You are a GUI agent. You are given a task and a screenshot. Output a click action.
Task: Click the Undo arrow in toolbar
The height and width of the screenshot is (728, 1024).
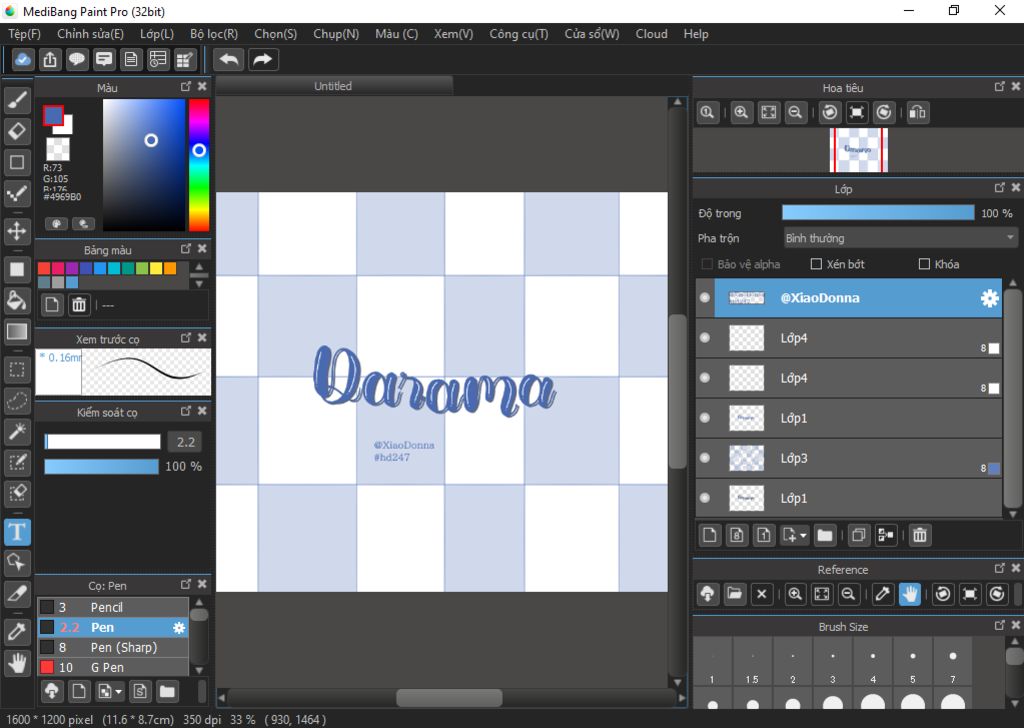click(x=229, y=59)
